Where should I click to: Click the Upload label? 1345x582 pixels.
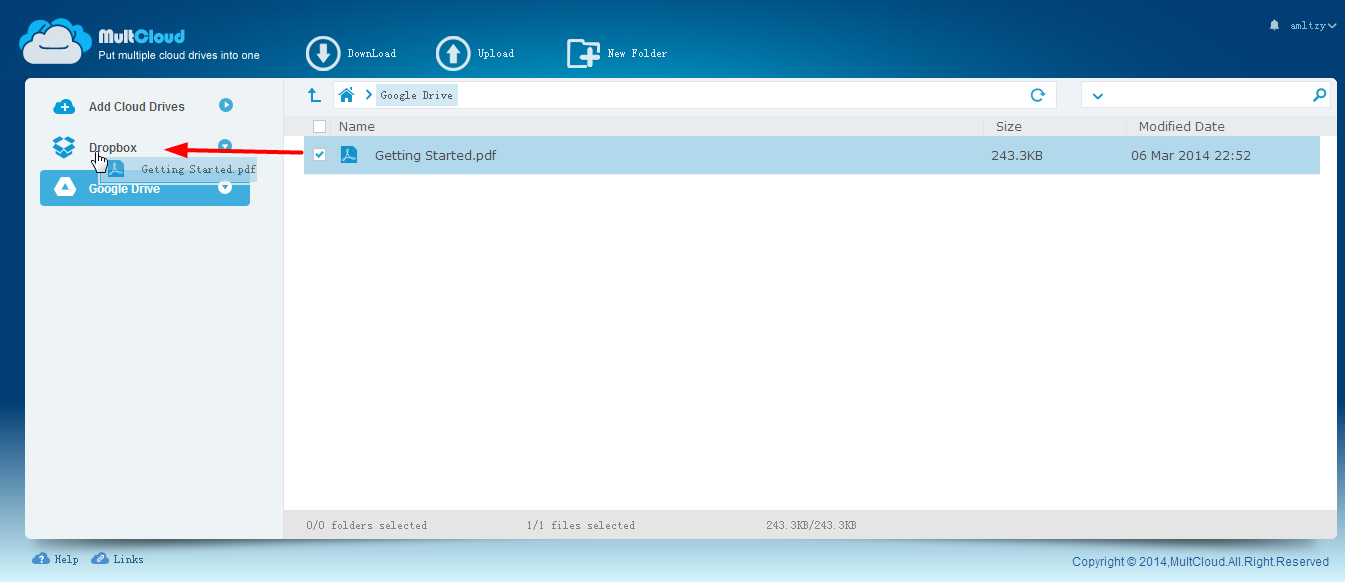coord(496,54)
